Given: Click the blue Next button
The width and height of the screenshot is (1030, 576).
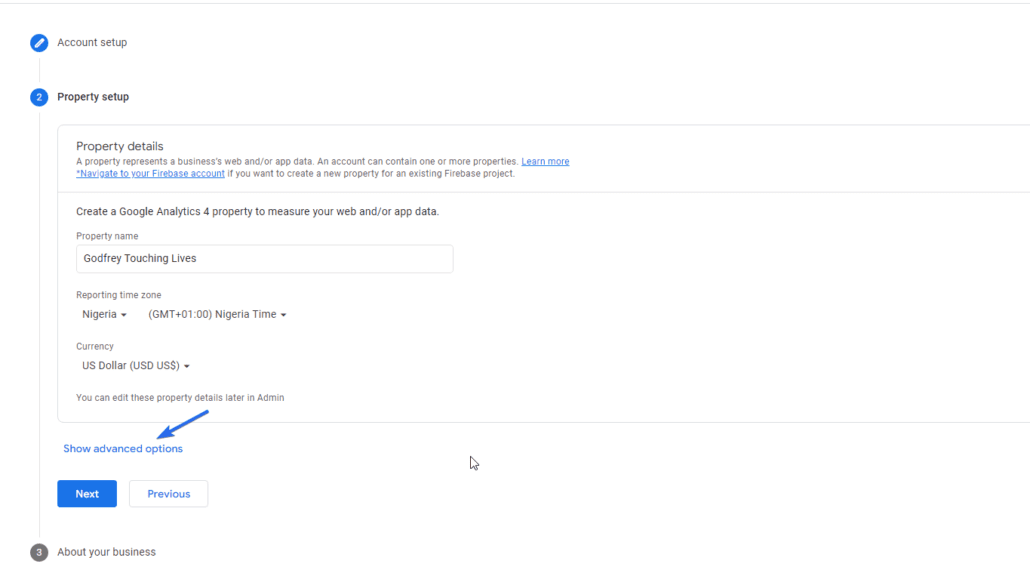Looking at the screenshot, I should point(87,494).
